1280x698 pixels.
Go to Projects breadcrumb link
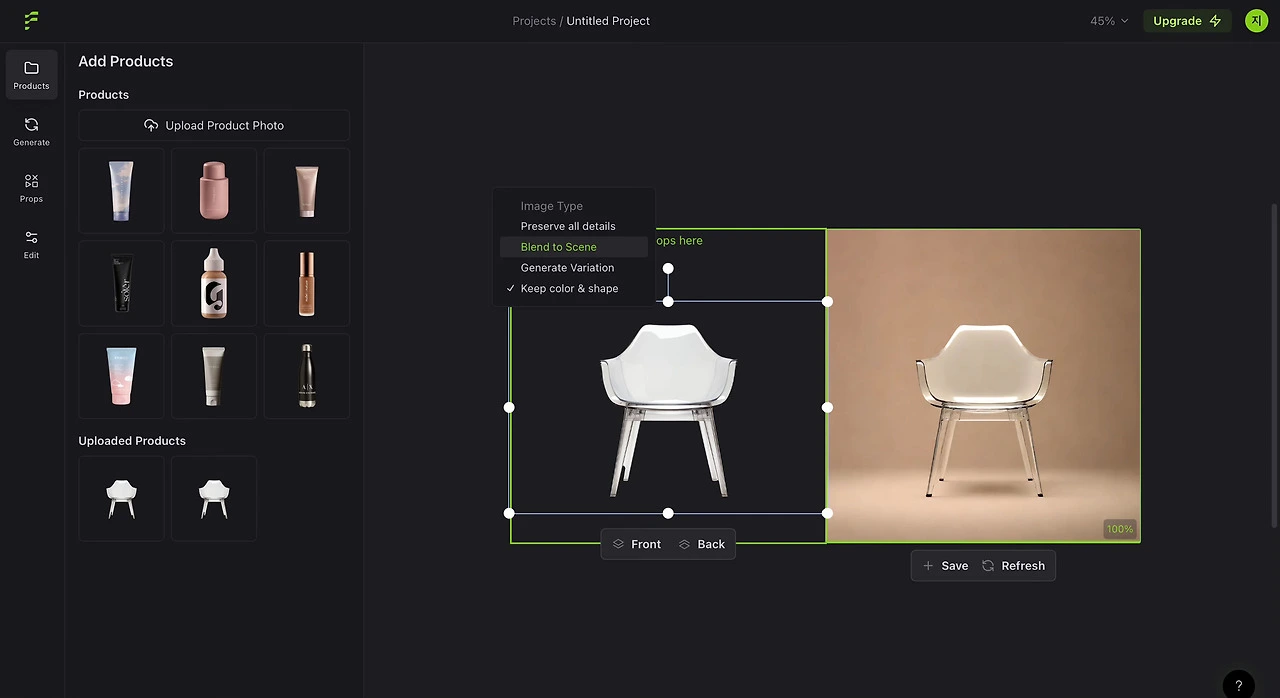[534, 21]
